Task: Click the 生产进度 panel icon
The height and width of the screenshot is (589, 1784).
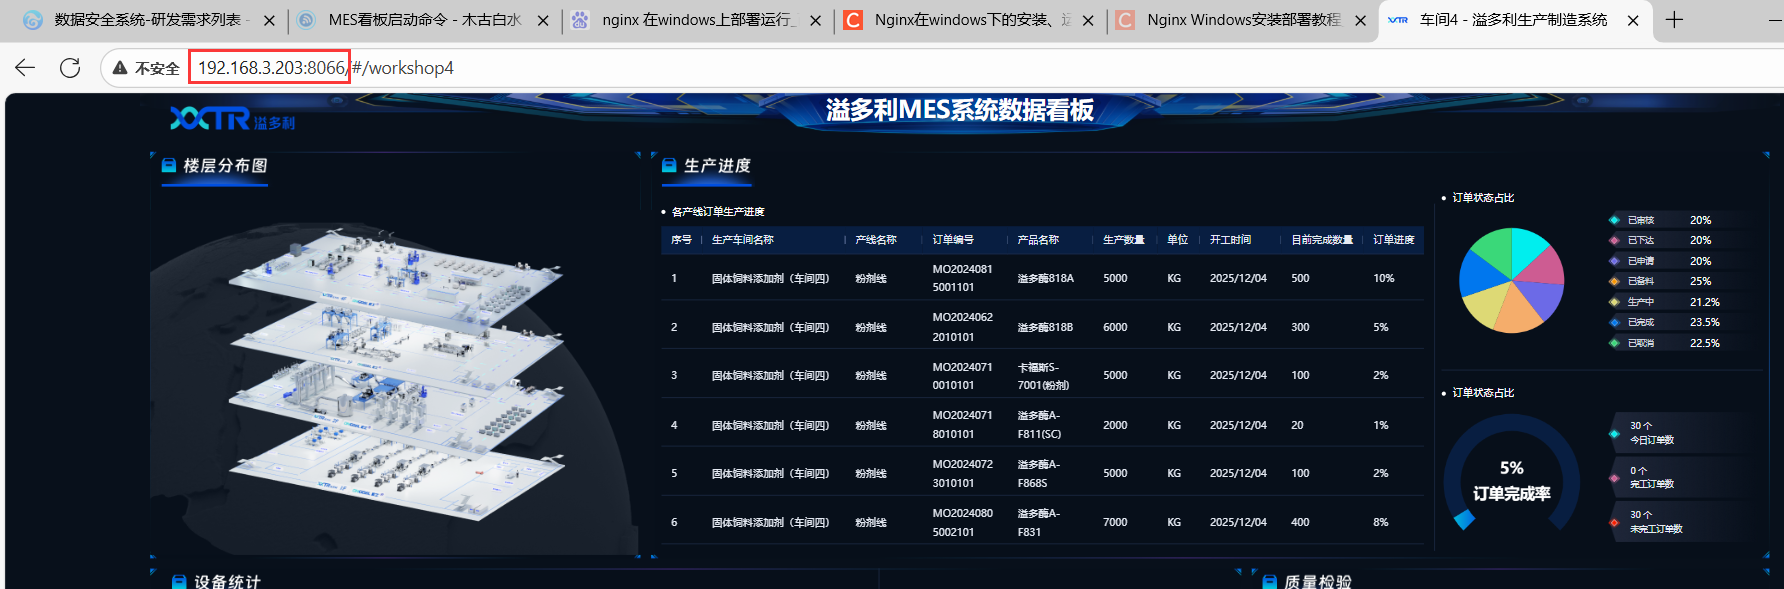Action: pyautogui.click(x=670, y=166)
